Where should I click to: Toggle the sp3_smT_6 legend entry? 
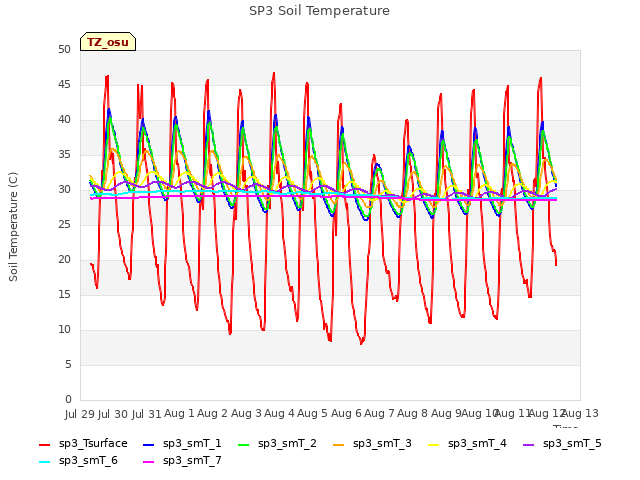(78, 461)
